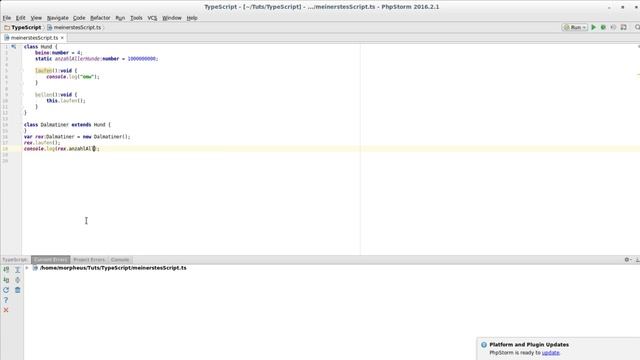Image resolution: width=640 pixels, height=360 pixels.
Task: Click the red X close icon in panel
Action: point(6,310)
